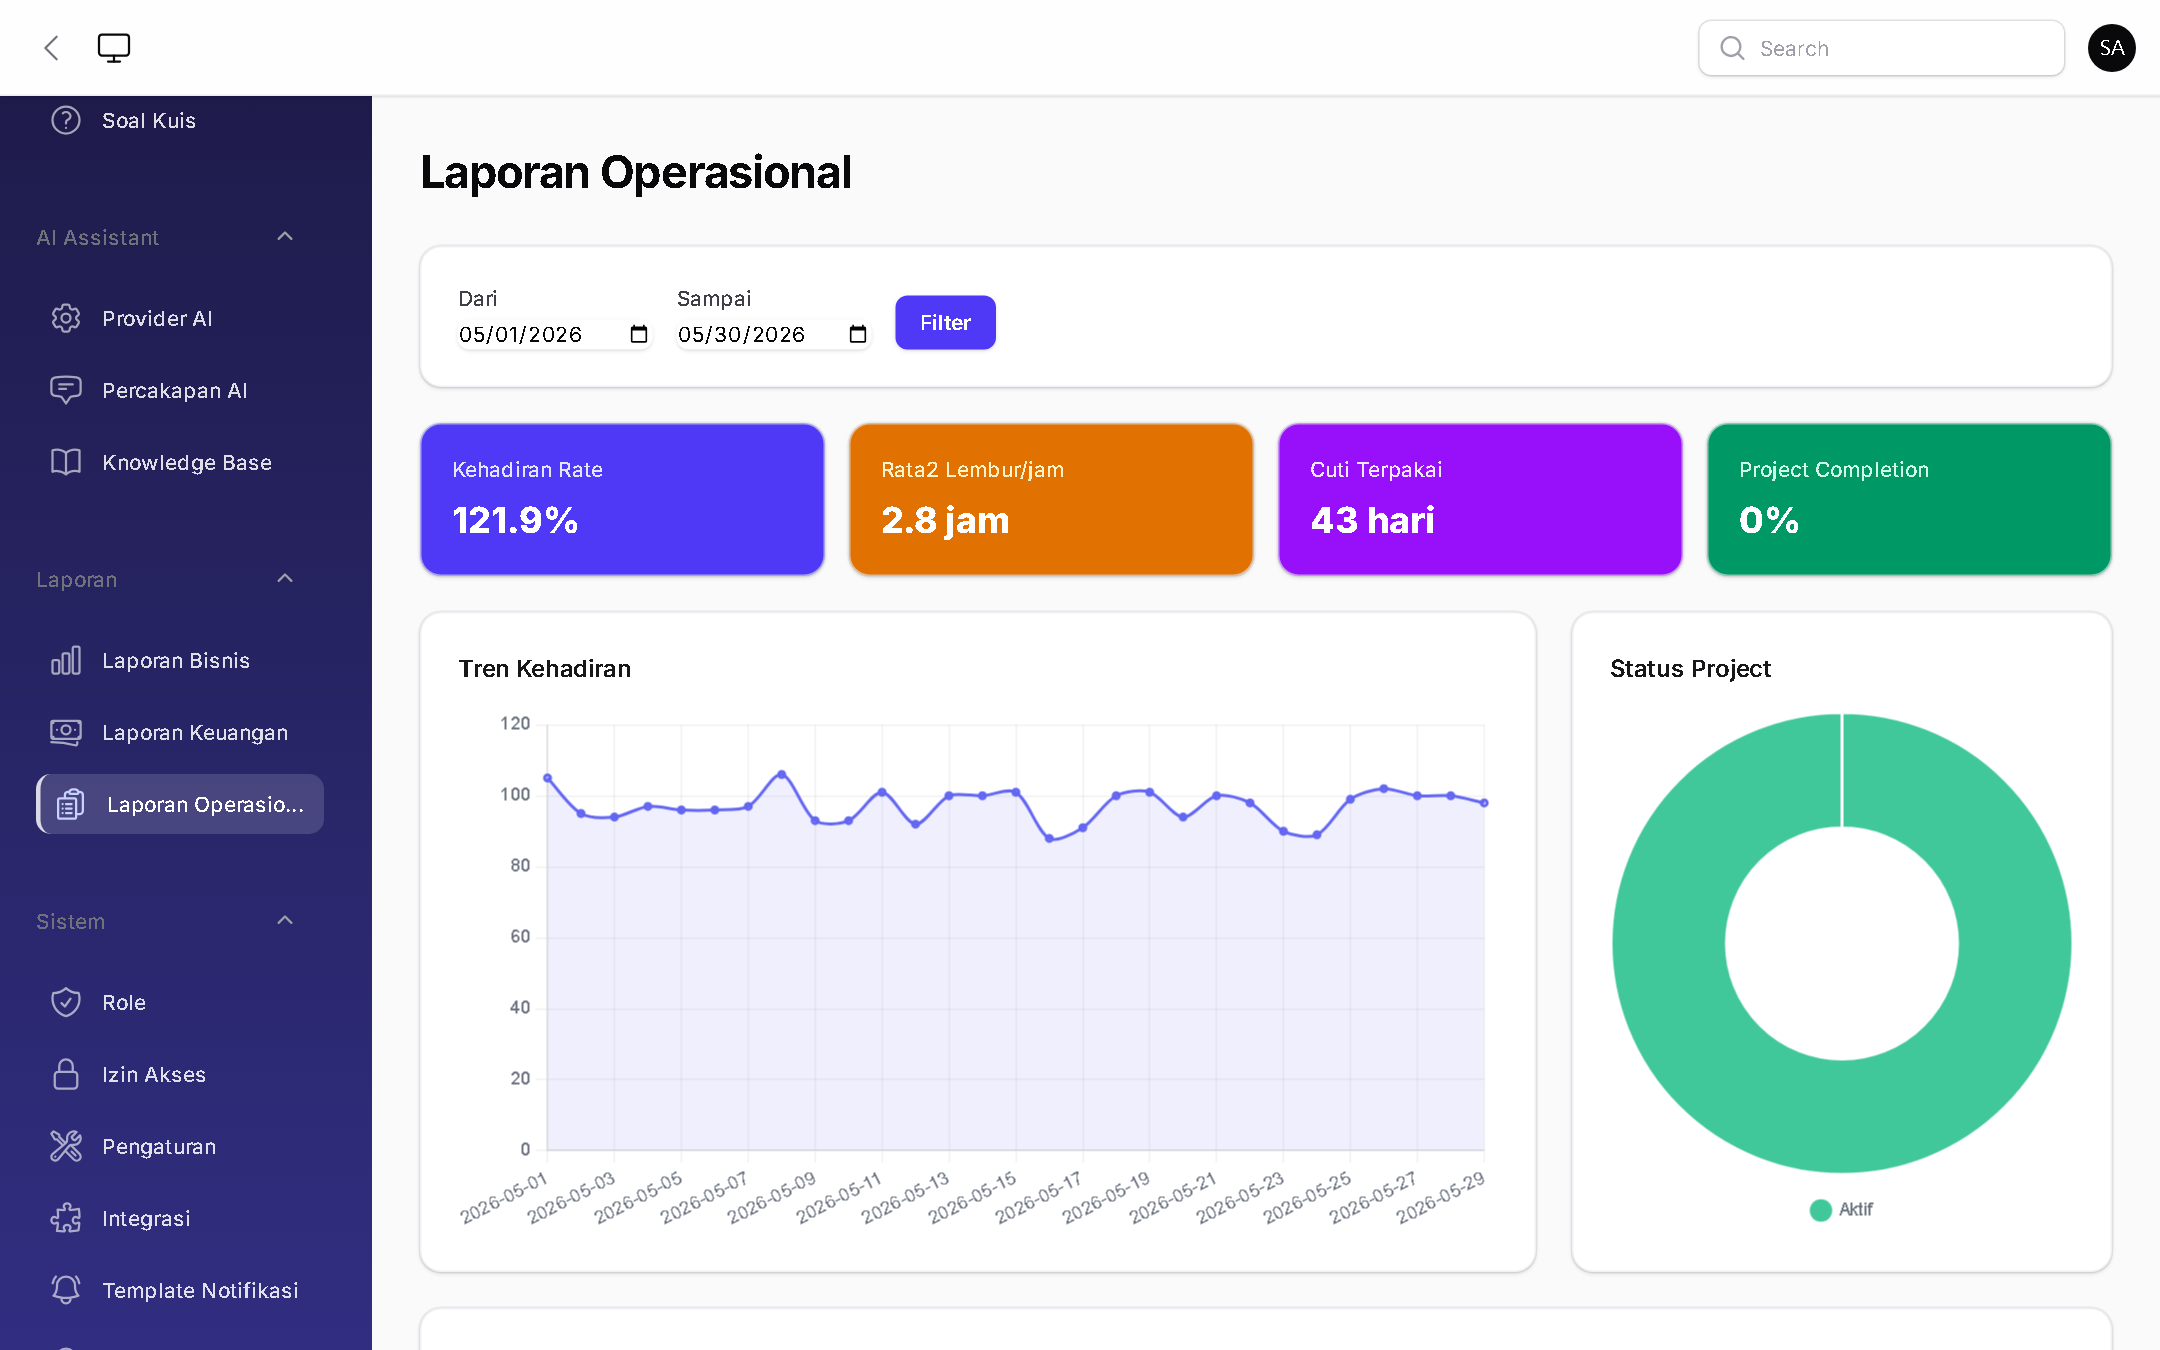
Task: Click the Percakapan AI chat icon
Action: pyautogui.click(x=66, y=390)
